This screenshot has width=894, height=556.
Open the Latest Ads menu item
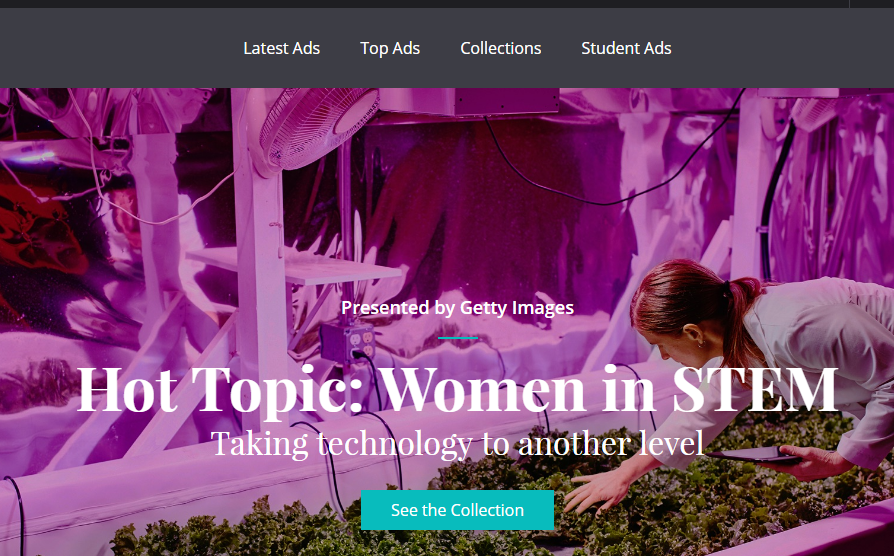(x=282, y=48)
